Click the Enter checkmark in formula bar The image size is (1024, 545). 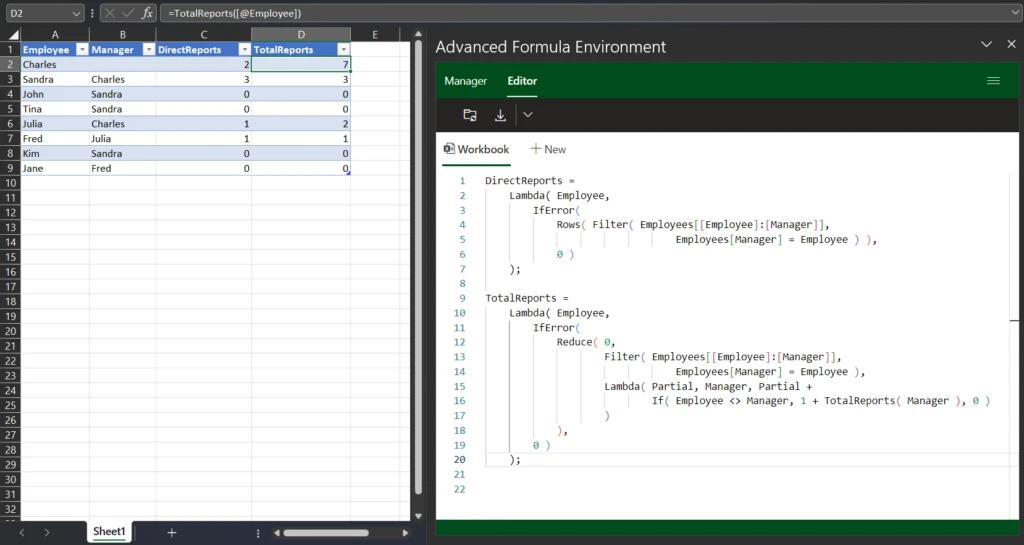(129, 13)
